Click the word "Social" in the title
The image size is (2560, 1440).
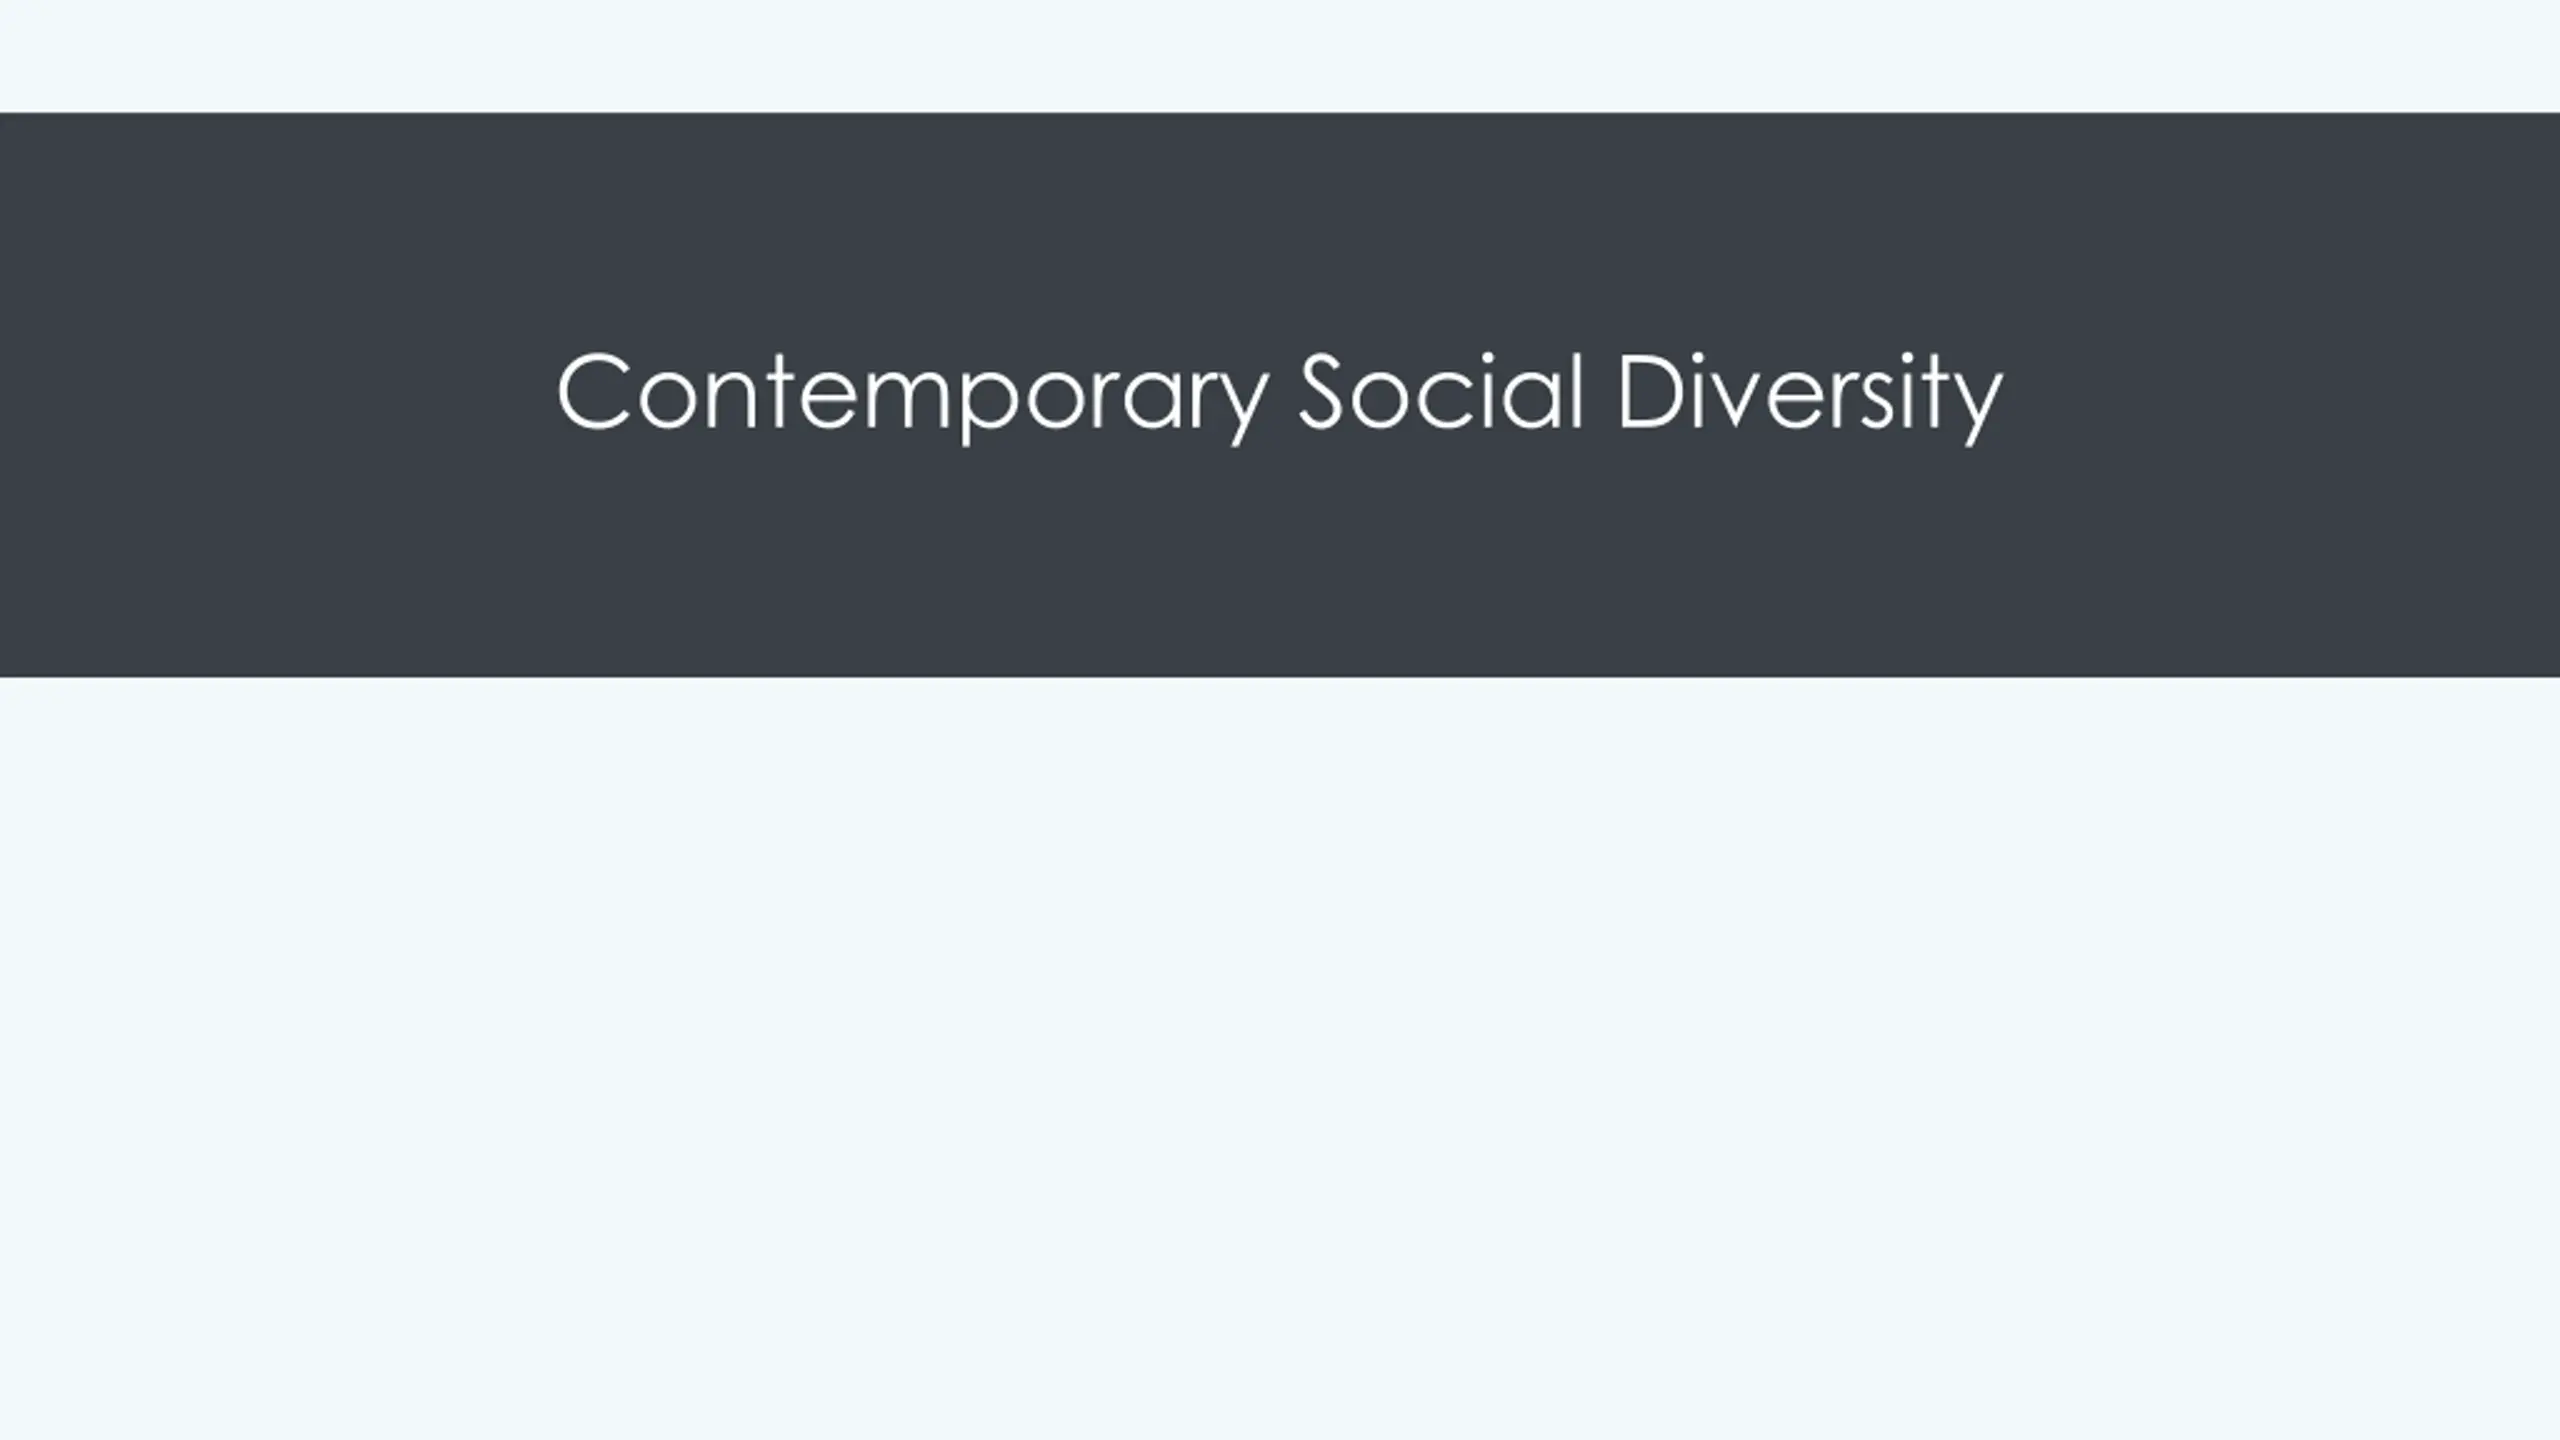[1441, 390]
